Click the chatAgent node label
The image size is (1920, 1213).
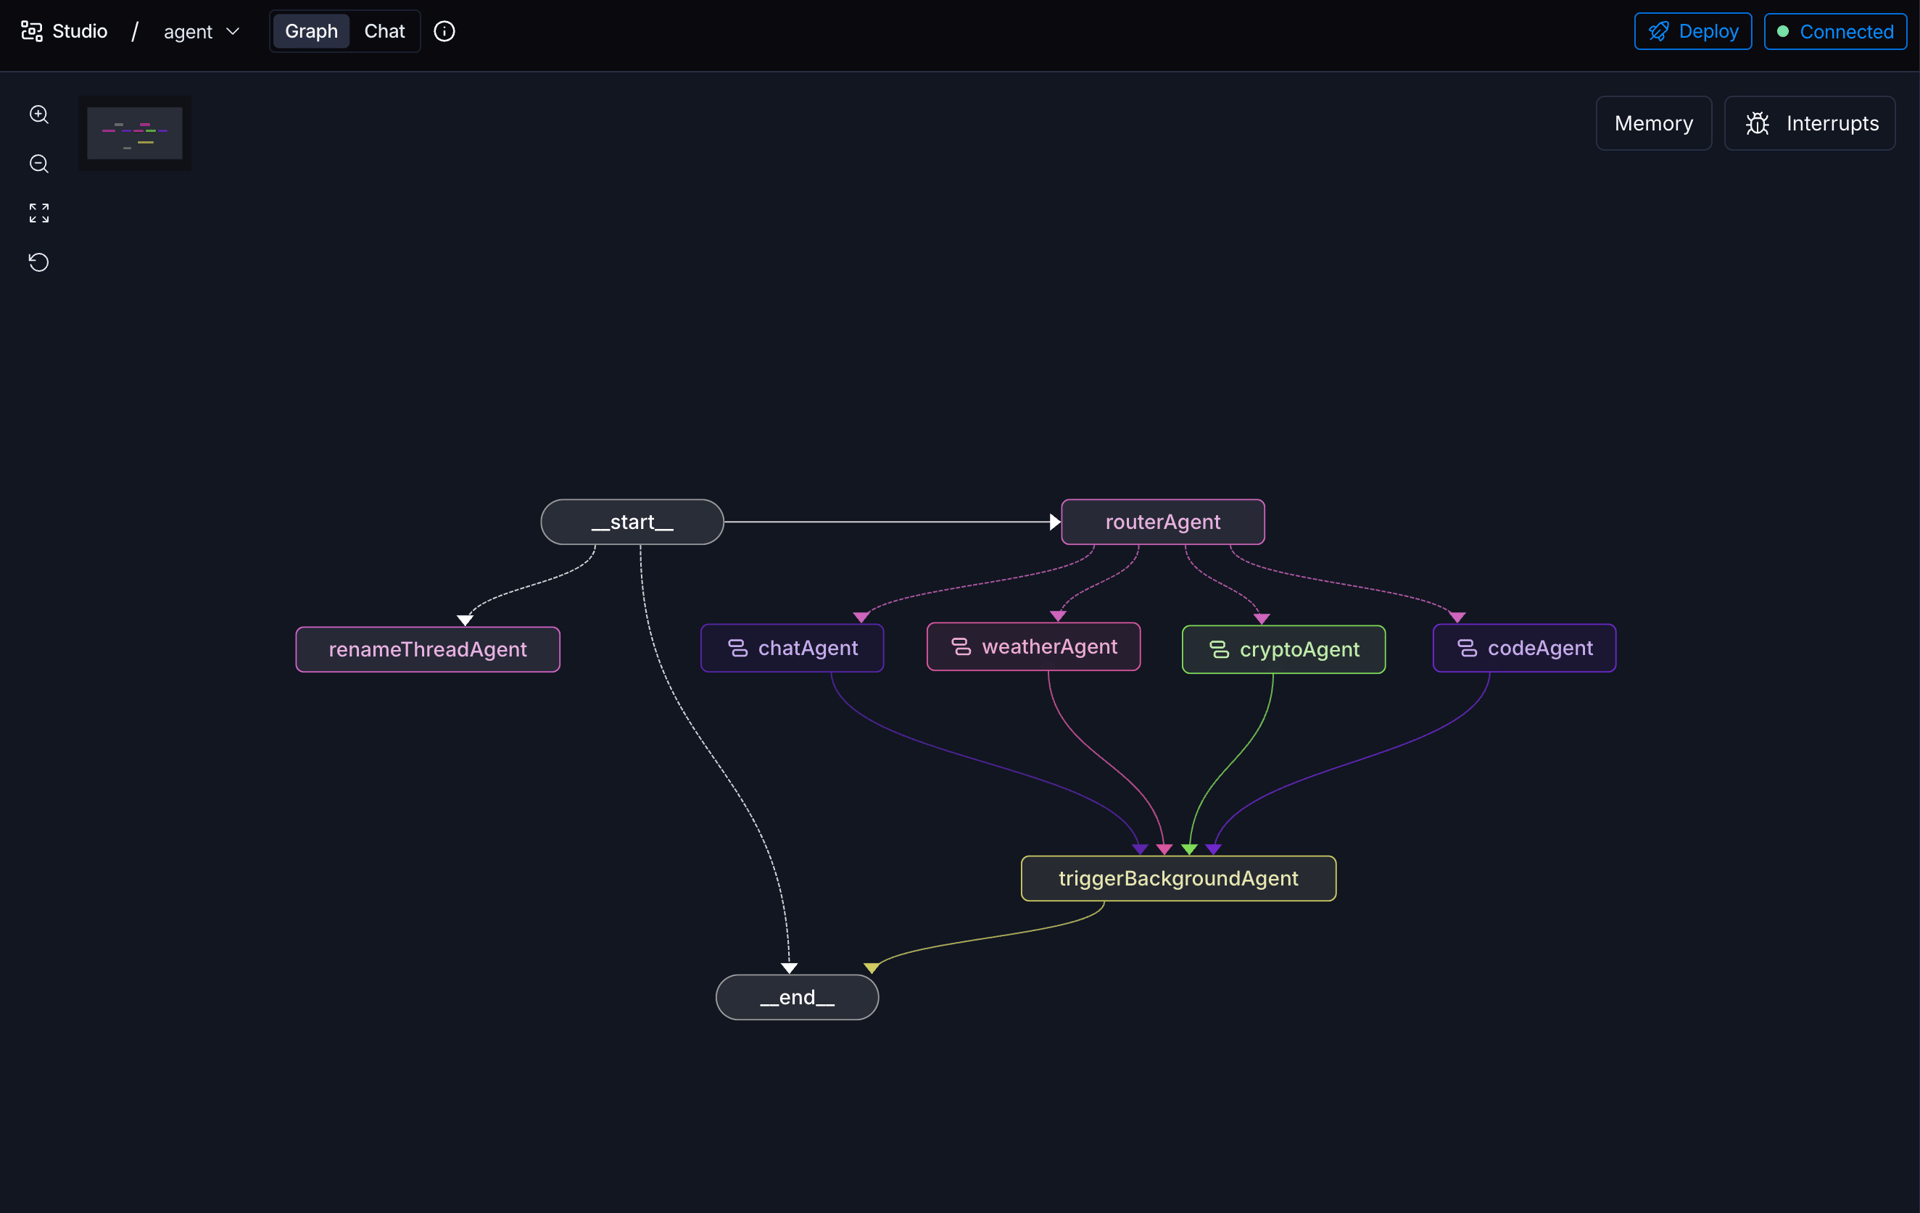pyautogui.click(x=808, y=648)
